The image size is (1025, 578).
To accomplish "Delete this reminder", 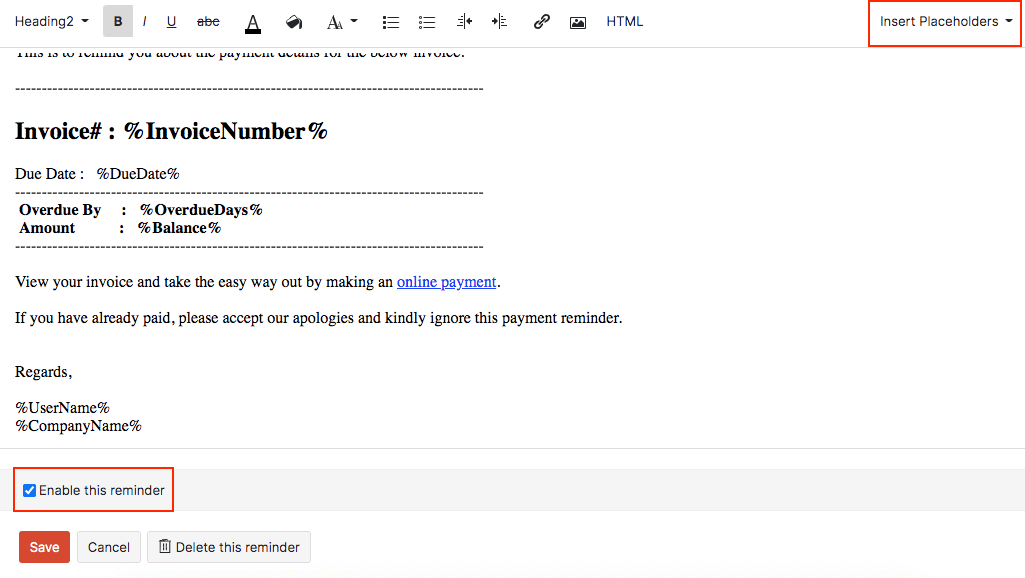I will pos(229,547).
